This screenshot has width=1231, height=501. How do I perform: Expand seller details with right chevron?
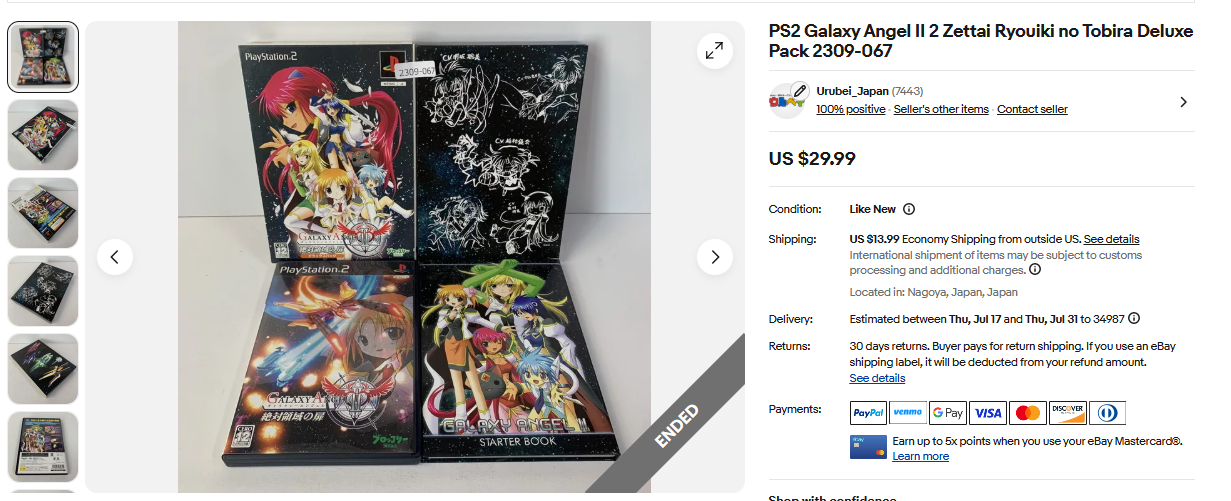1184,101
